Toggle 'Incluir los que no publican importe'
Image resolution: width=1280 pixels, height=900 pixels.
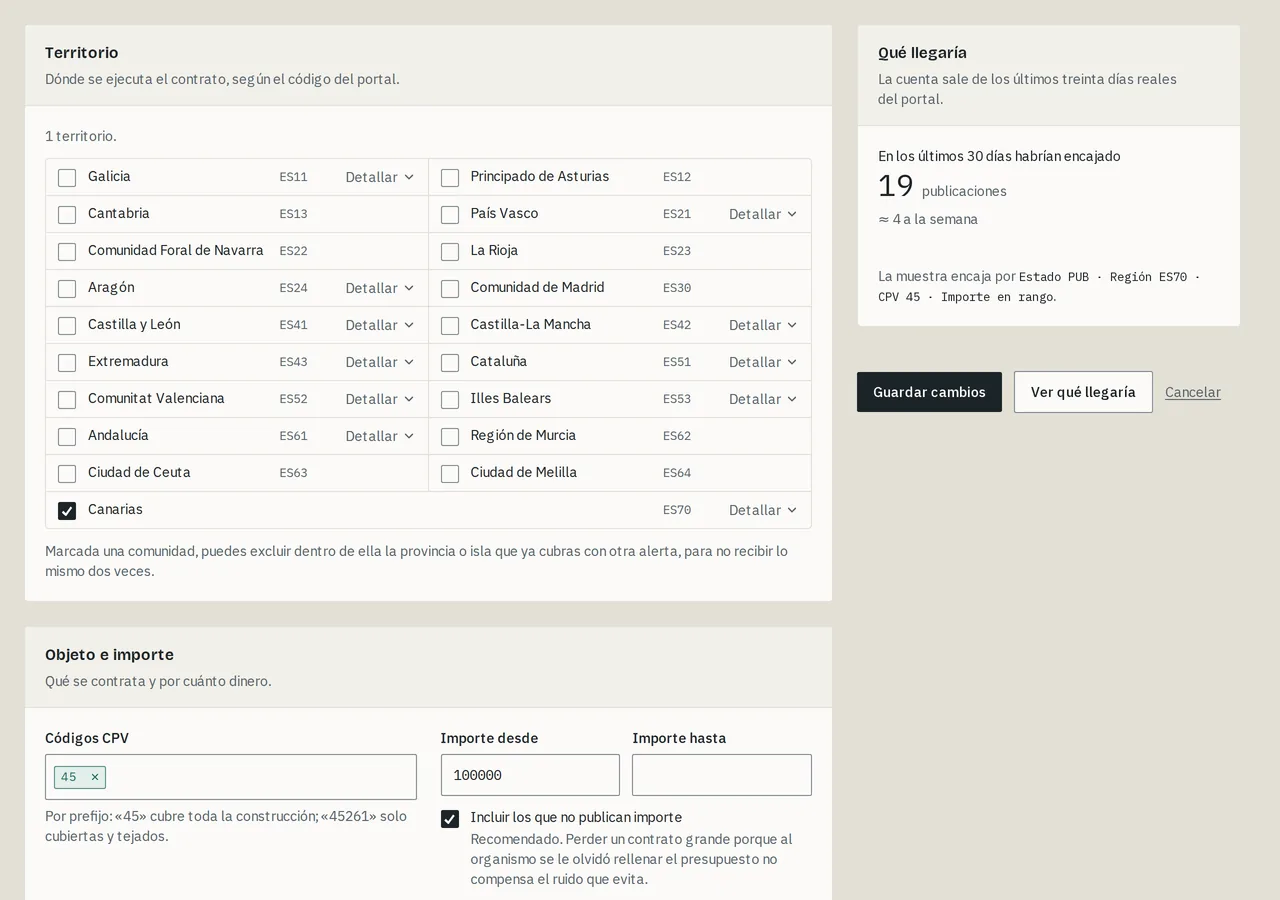click(x=450, y=819)
